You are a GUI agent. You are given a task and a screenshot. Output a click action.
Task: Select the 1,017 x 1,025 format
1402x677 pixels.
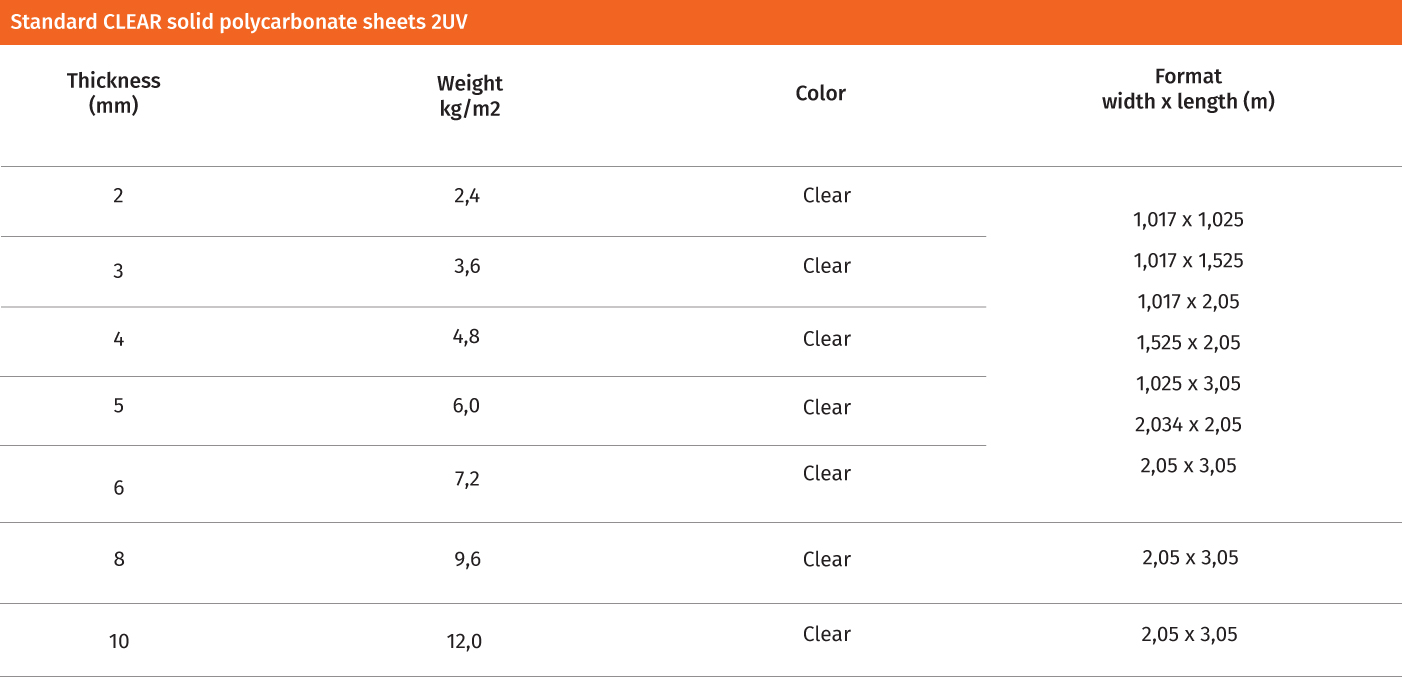click(x=1188, y=220)
